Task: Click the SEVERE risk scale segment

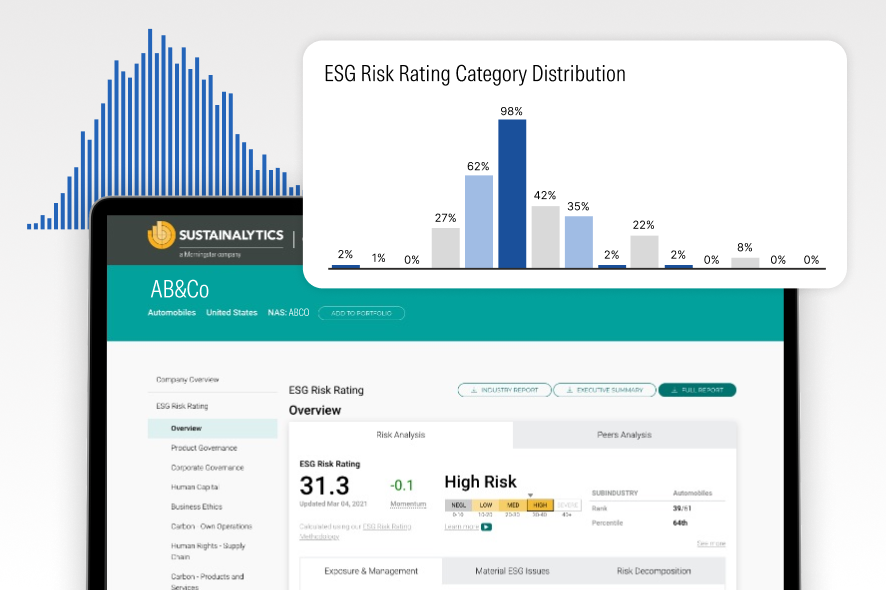Action: coord(567,505)
